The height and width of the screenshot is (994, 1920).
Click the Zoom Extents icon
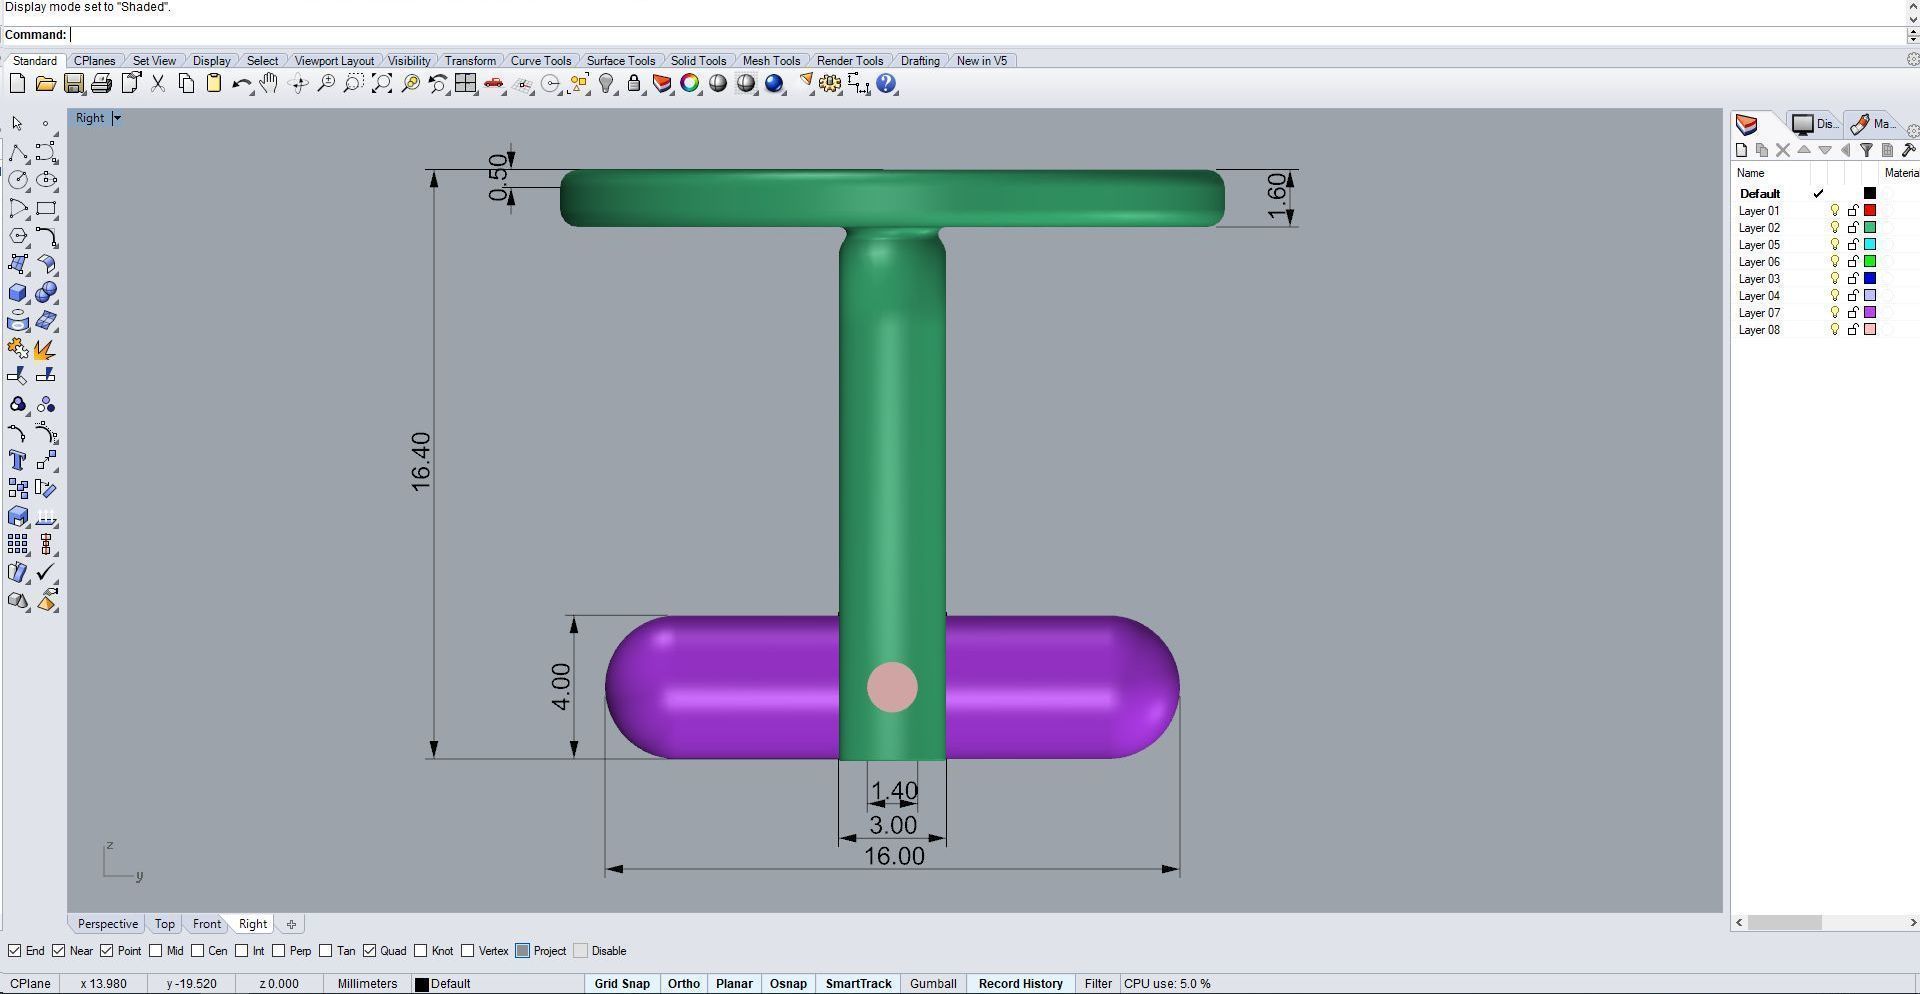click(382, 84)
